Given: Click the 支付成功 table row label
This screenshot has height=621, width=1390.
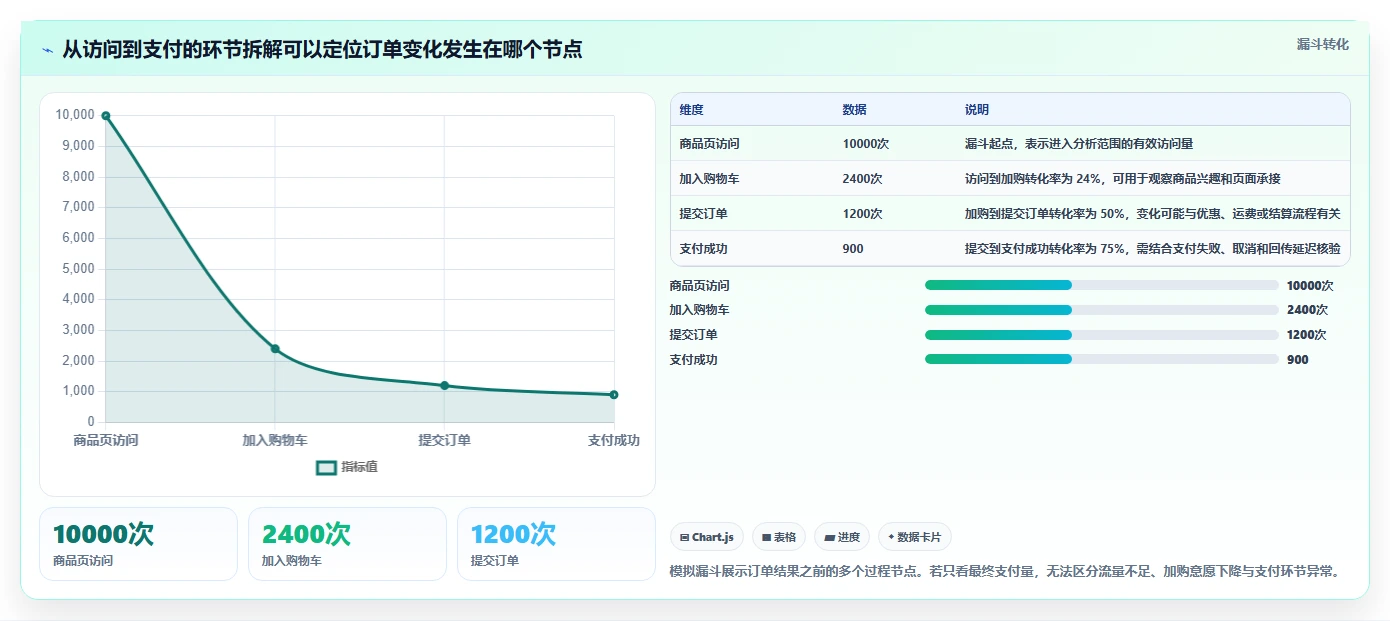Looking at the screenshot, I should point(704,249).
